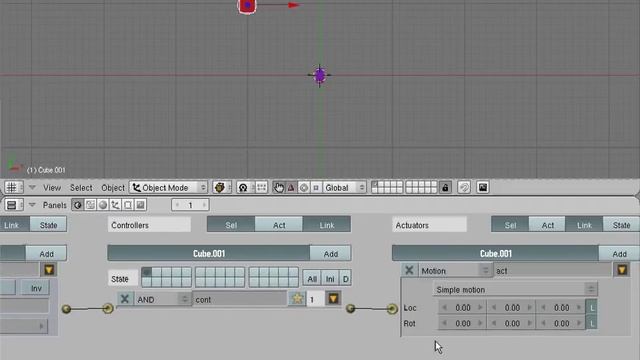Toggle the layer lock padlock icon
The height and width of the screenshot is (360, 640).
coord(445,187)
